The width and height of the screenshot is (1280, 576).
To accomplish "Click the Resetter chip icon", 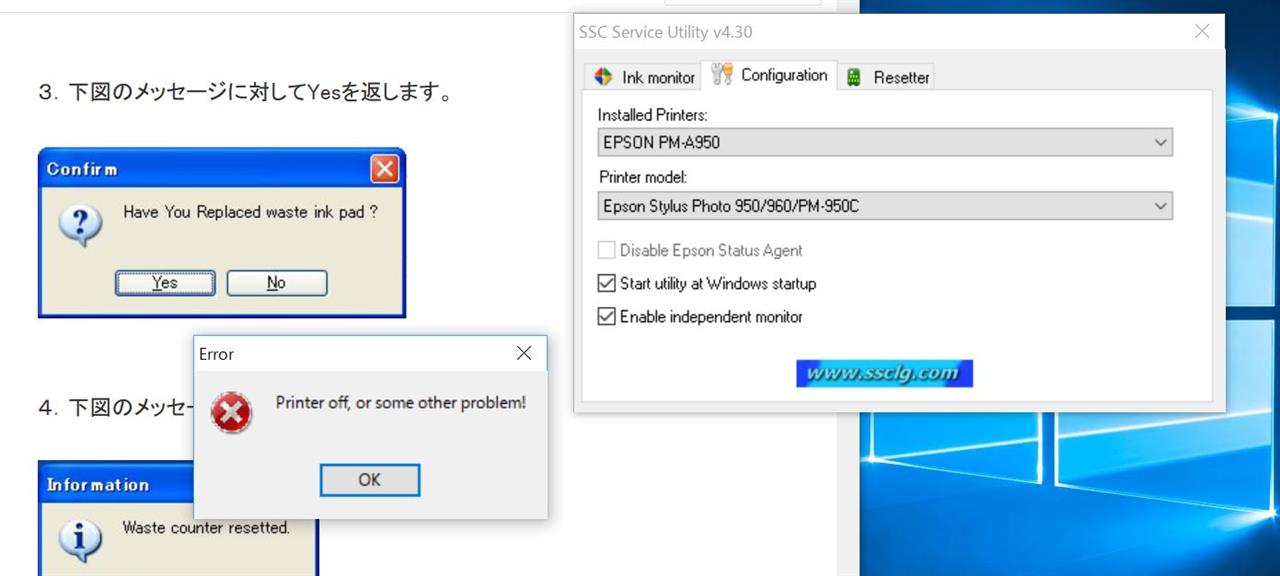I will (853, 77).
